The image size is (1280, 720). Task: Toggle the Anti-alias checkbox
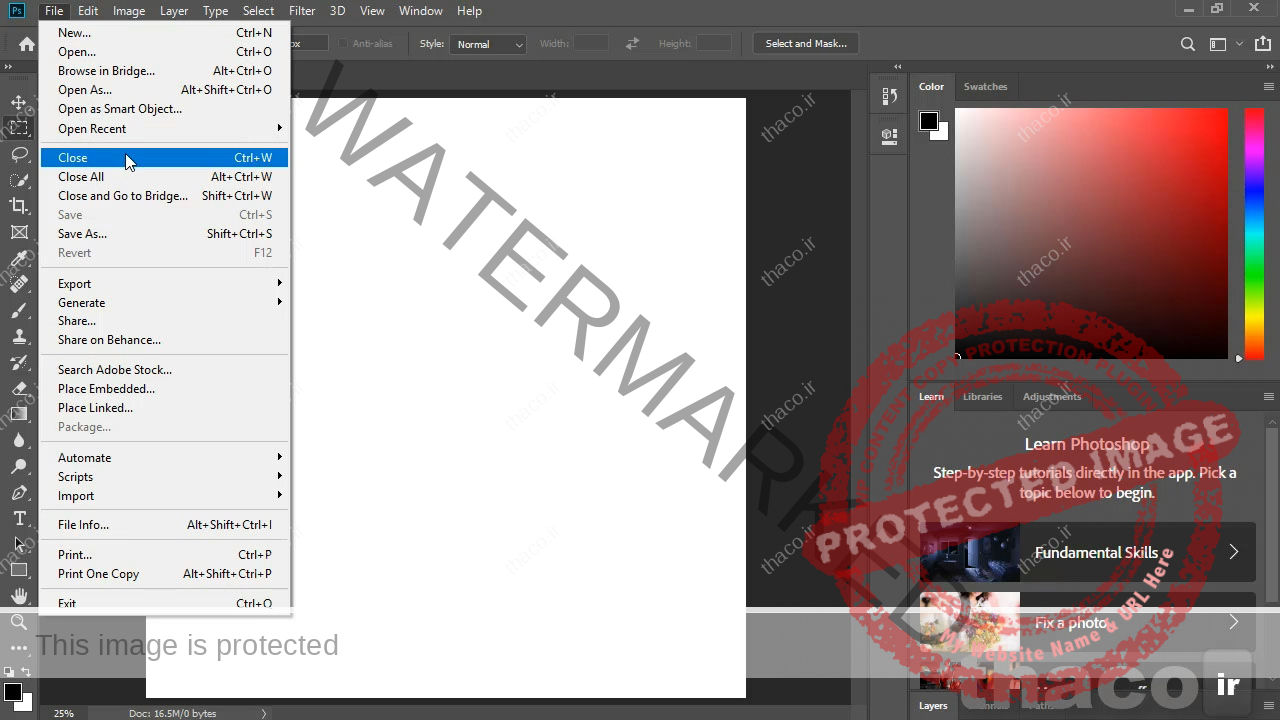[x=343, y=44]
